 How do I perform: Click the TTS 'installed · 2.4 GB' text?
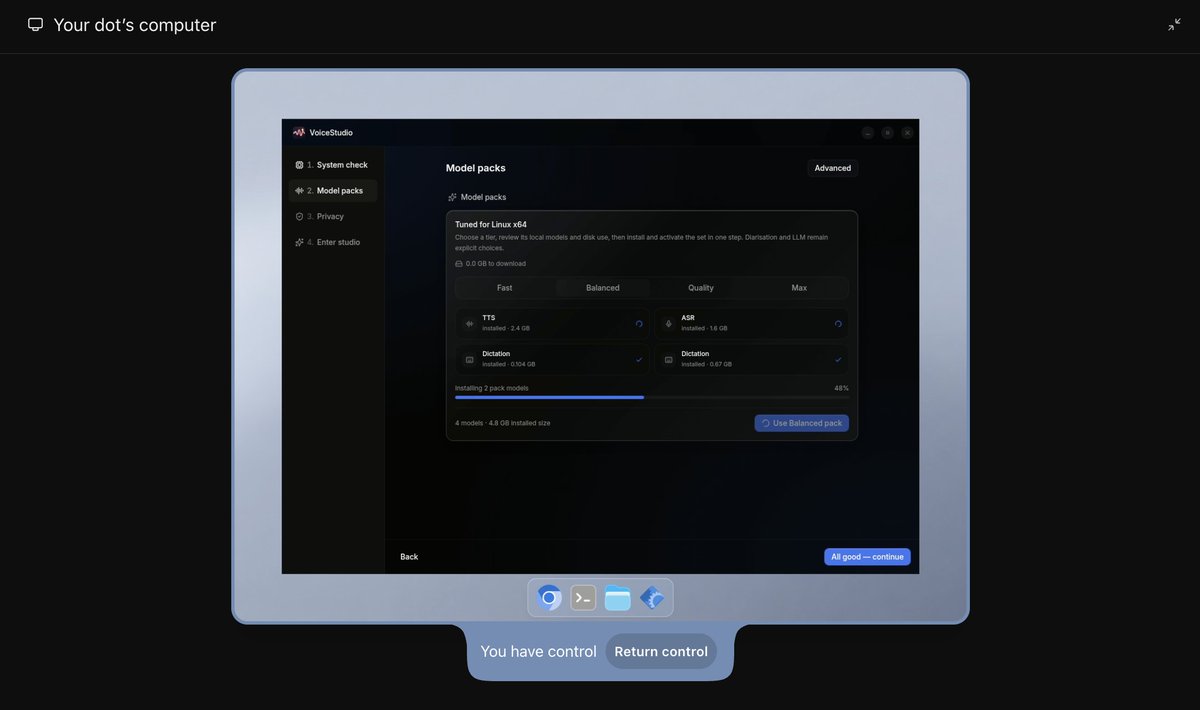[x=506, y=328]
